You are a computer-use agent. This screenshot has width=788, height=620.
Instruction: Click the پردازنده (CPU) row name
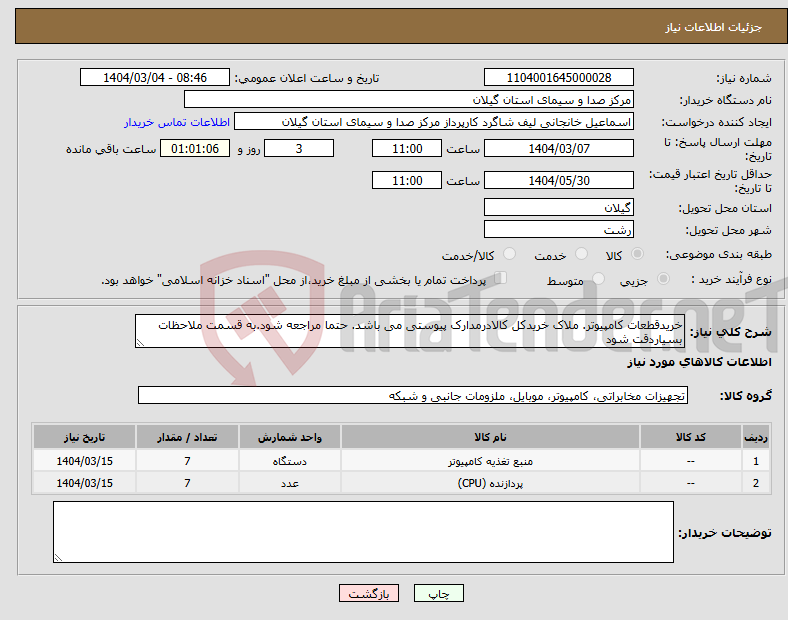pos(490,483)
